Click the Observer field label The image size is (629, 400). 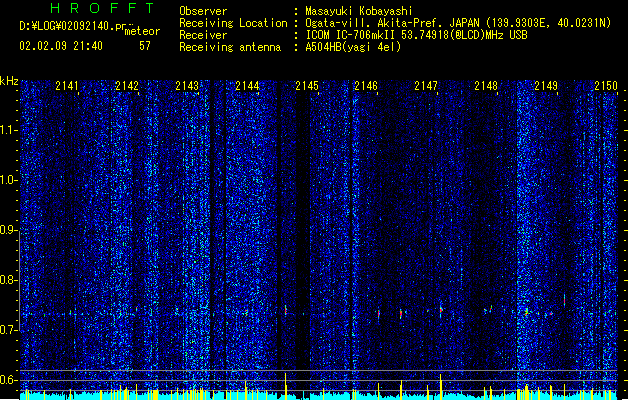(203, 11)
